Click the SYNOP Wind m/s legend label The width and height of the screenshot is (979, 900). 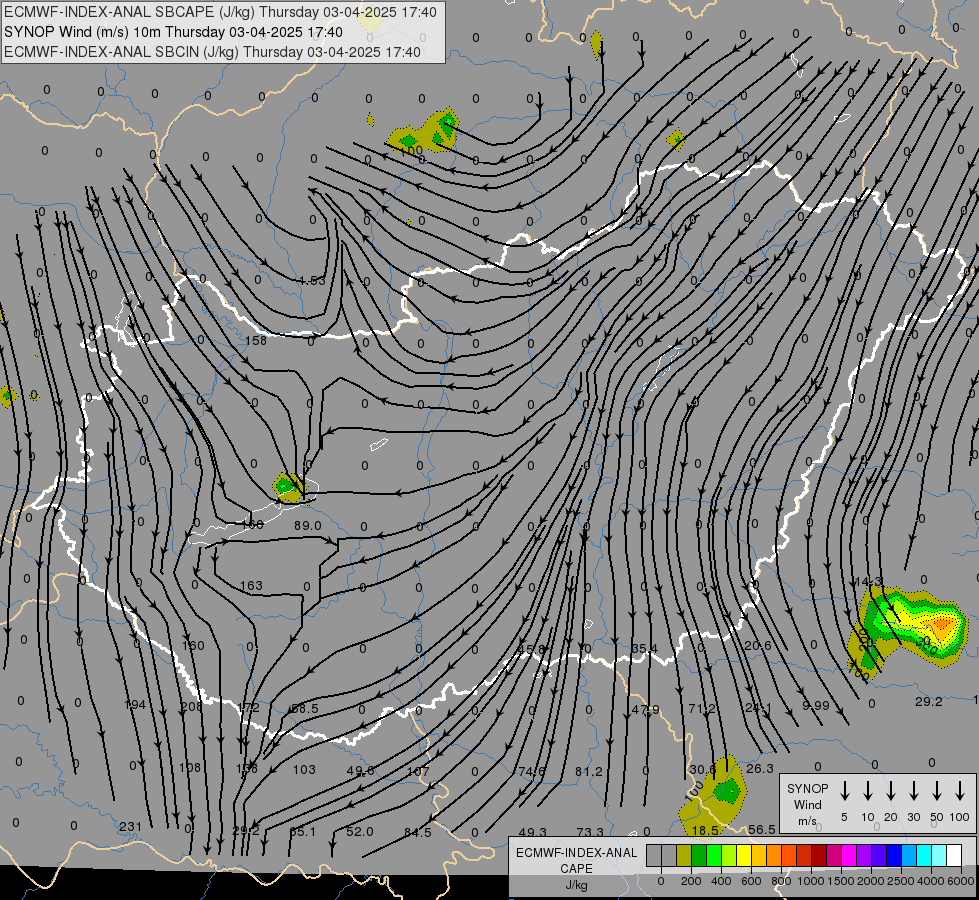point(807,804)
